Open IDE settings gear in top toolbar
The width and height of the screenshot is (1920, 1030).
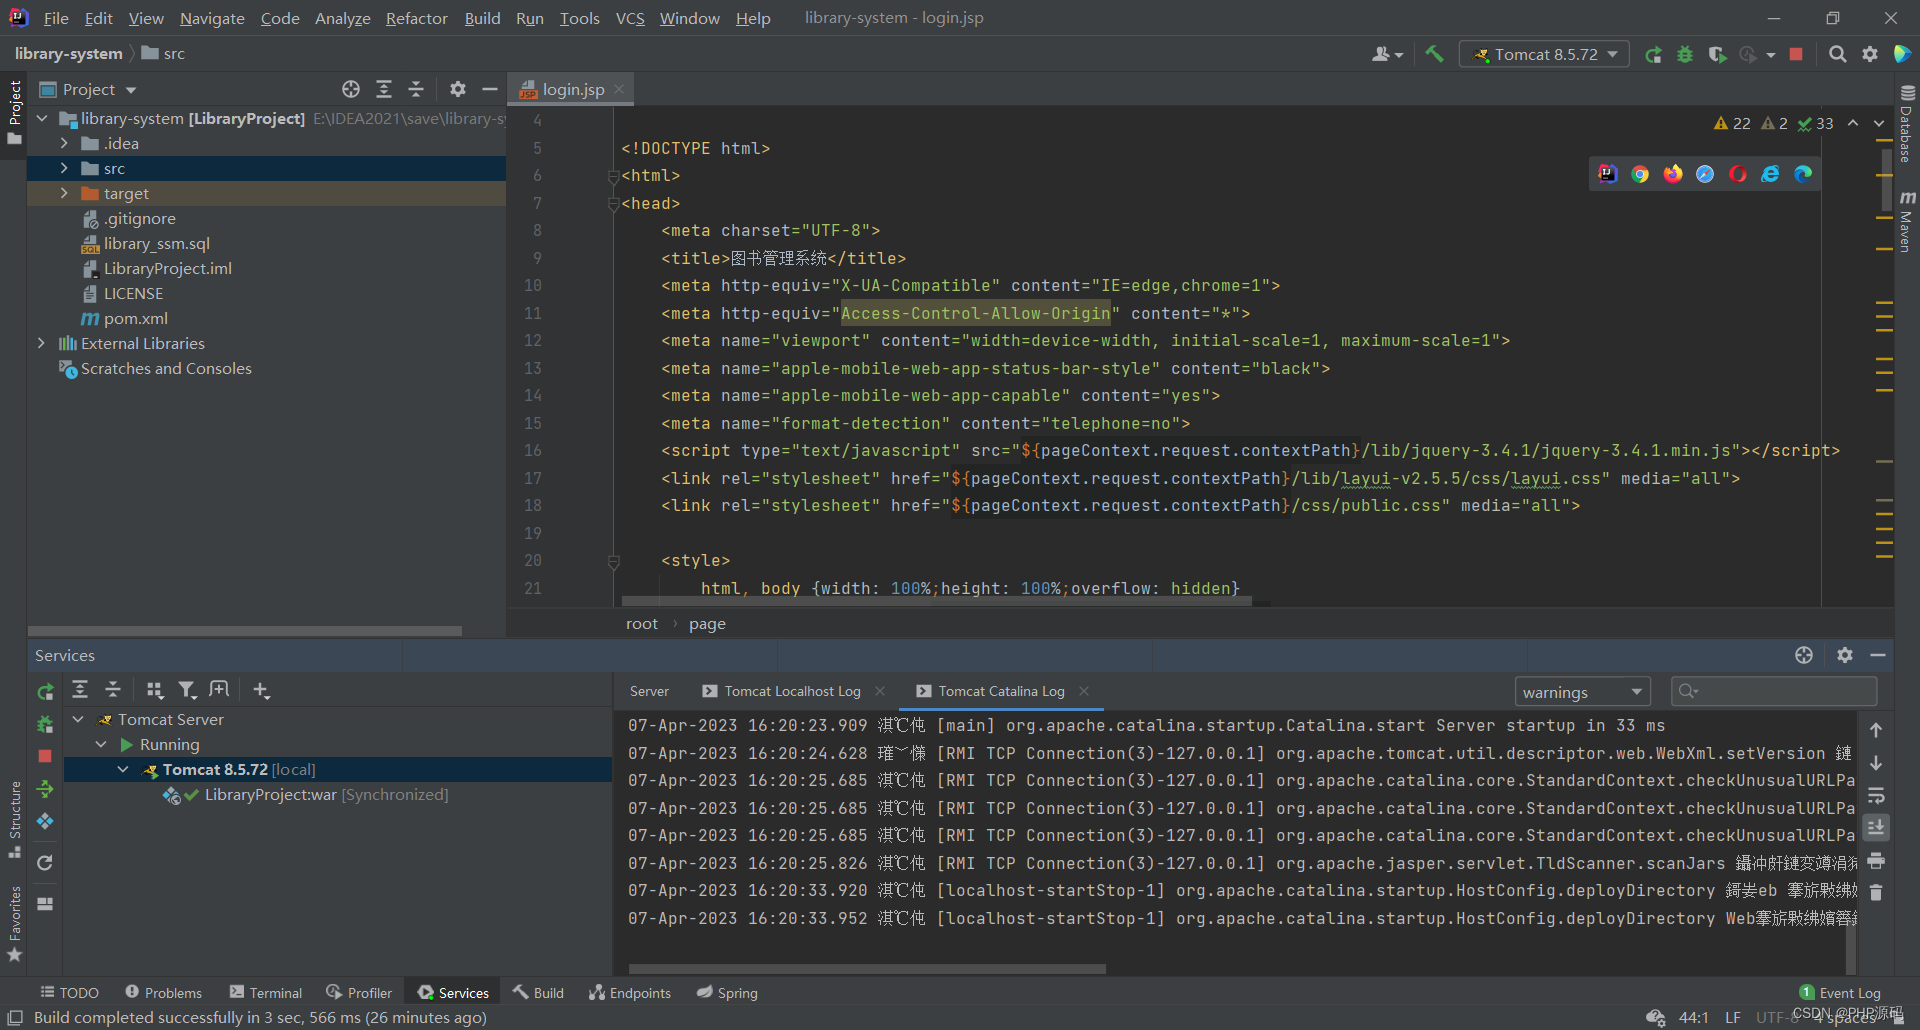[x=1869, y=54]
